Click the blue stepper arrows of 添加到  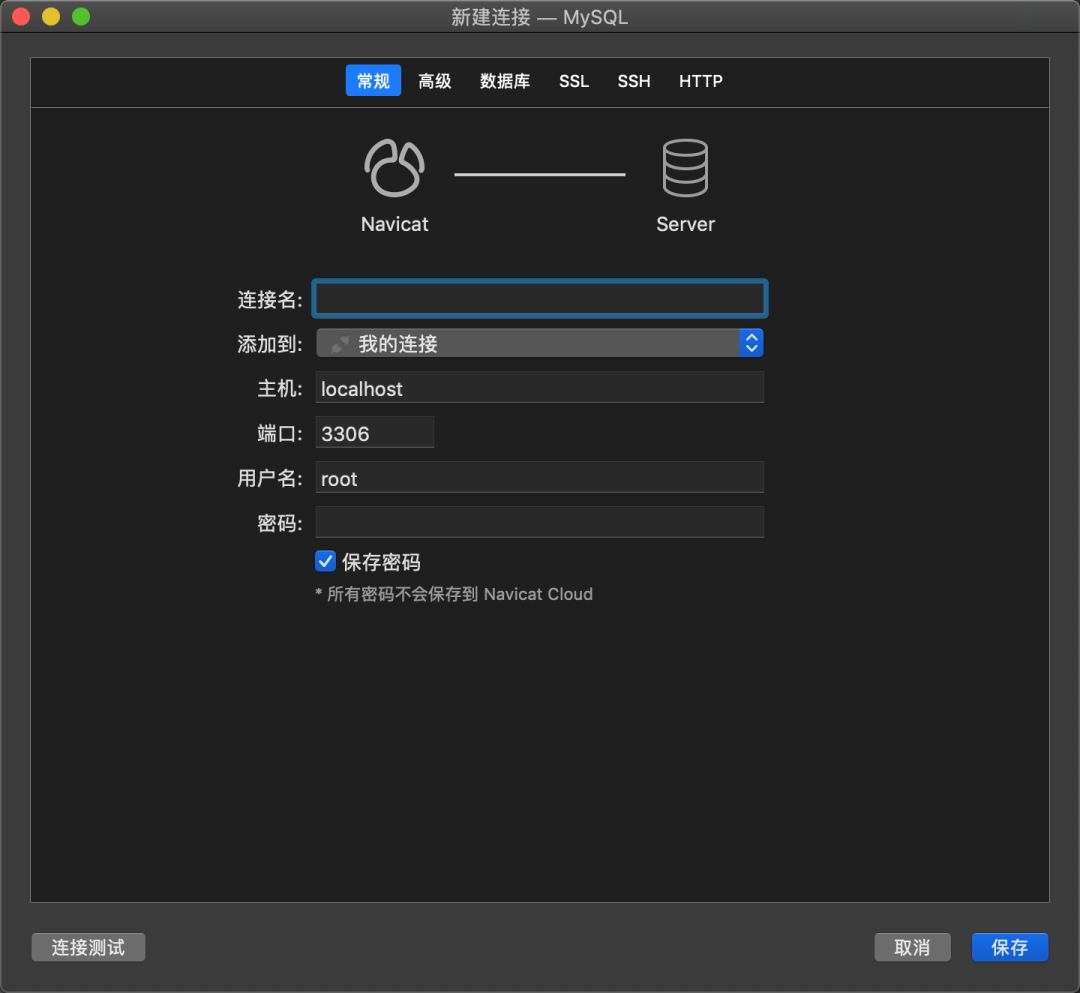(x=751, y=343)
